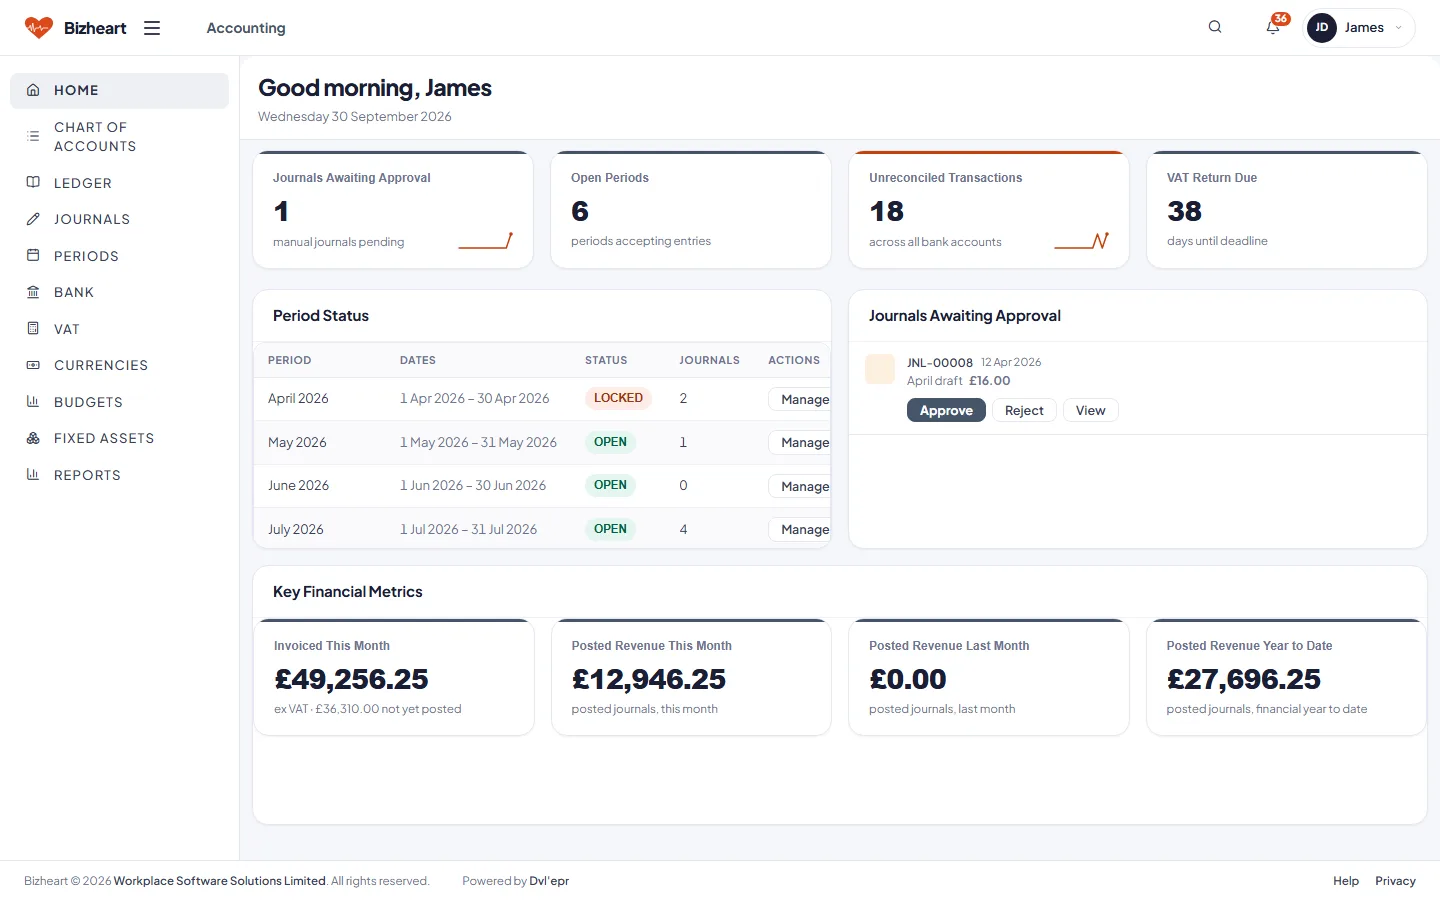1440x900 pixels.
Task: Select Posted Revenue This Month £12,946.25
Action: click(649, 679)
